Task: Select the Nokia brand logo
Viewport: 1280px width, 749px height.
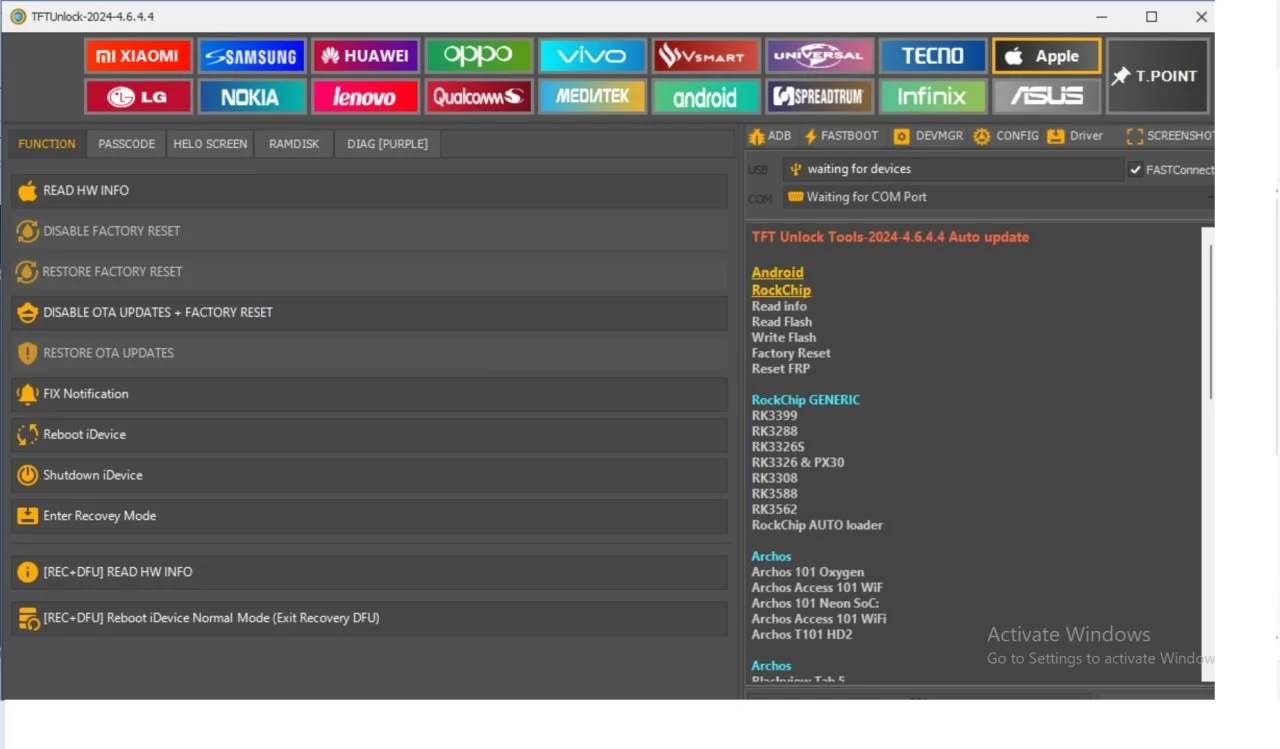Action: tap(251, 97)
